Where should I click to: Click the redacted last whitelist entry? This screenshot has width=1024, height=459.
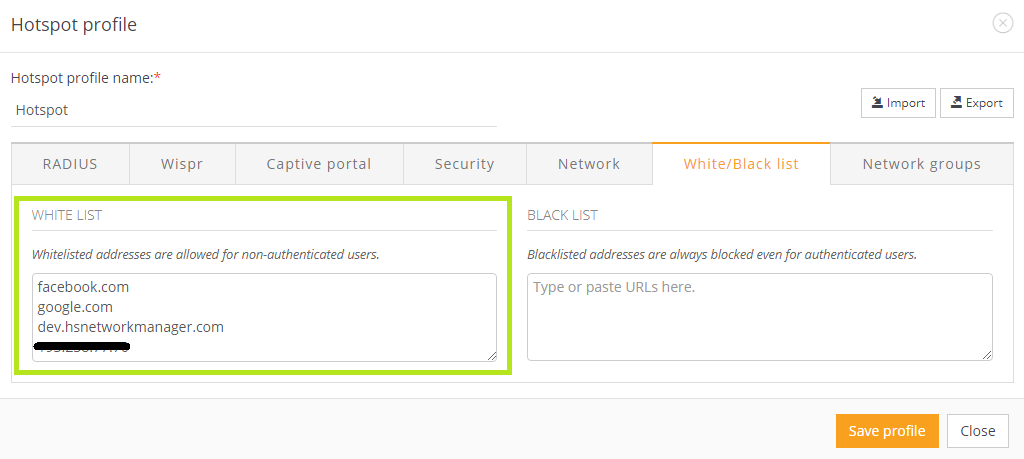click(83, 347)
